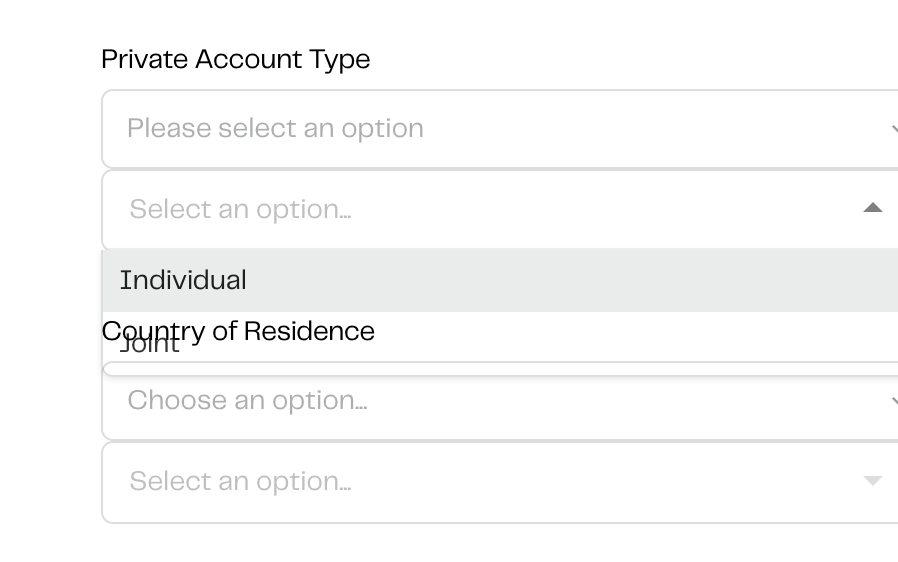The height and width of the screenshot is (562, 898).
Task: Pick the highlighted "Individual" list row
Action: pos(500,280)
